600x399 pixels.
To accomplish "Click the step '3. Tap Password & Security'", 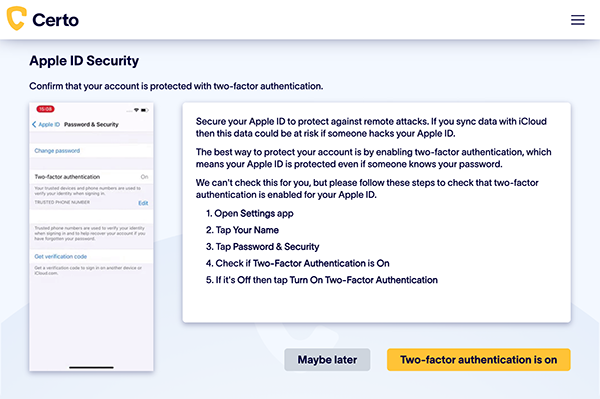I will 262,247.
